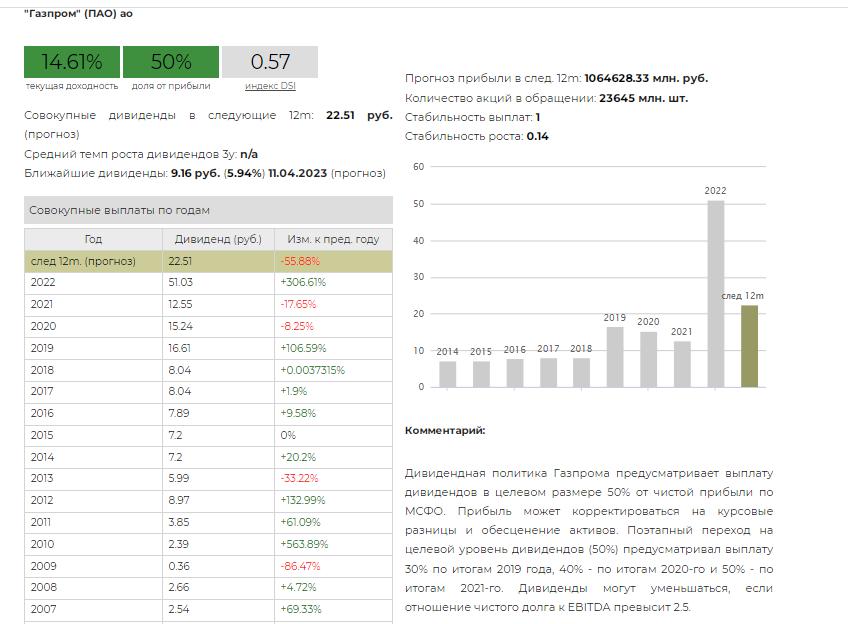Select the "след 12m. (прогноз)" table row label
848x624 pixels.
[83, 261]
